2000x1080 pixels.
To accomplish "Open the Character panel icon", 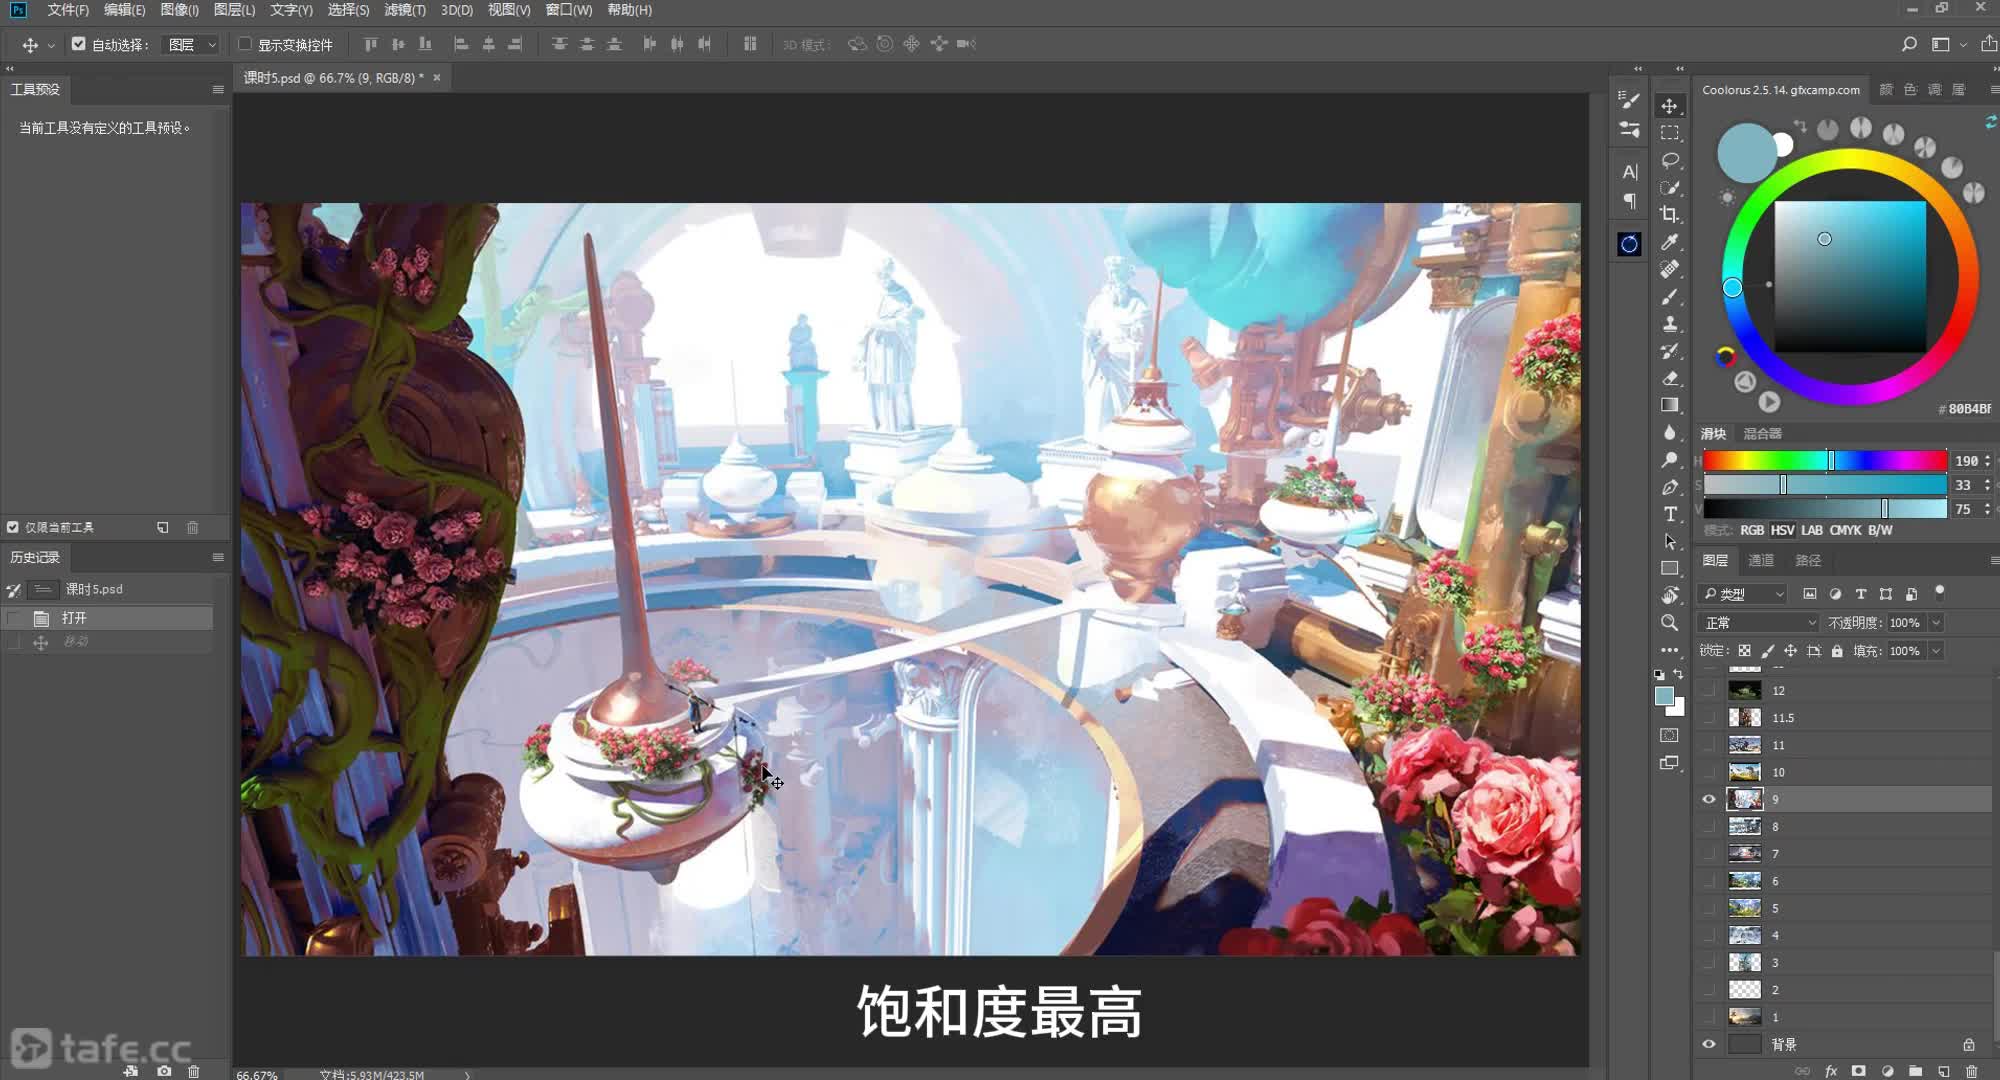I will coord(1629,172).
